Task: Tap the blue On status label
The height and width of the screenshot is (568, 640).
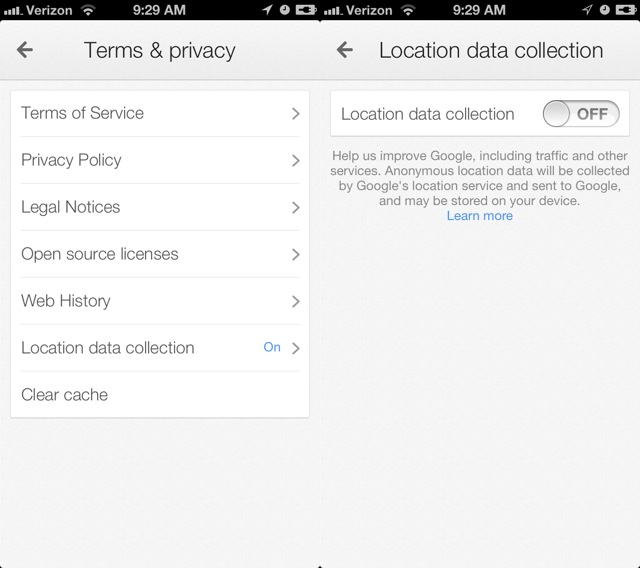Action: click(x=272, y=347)
